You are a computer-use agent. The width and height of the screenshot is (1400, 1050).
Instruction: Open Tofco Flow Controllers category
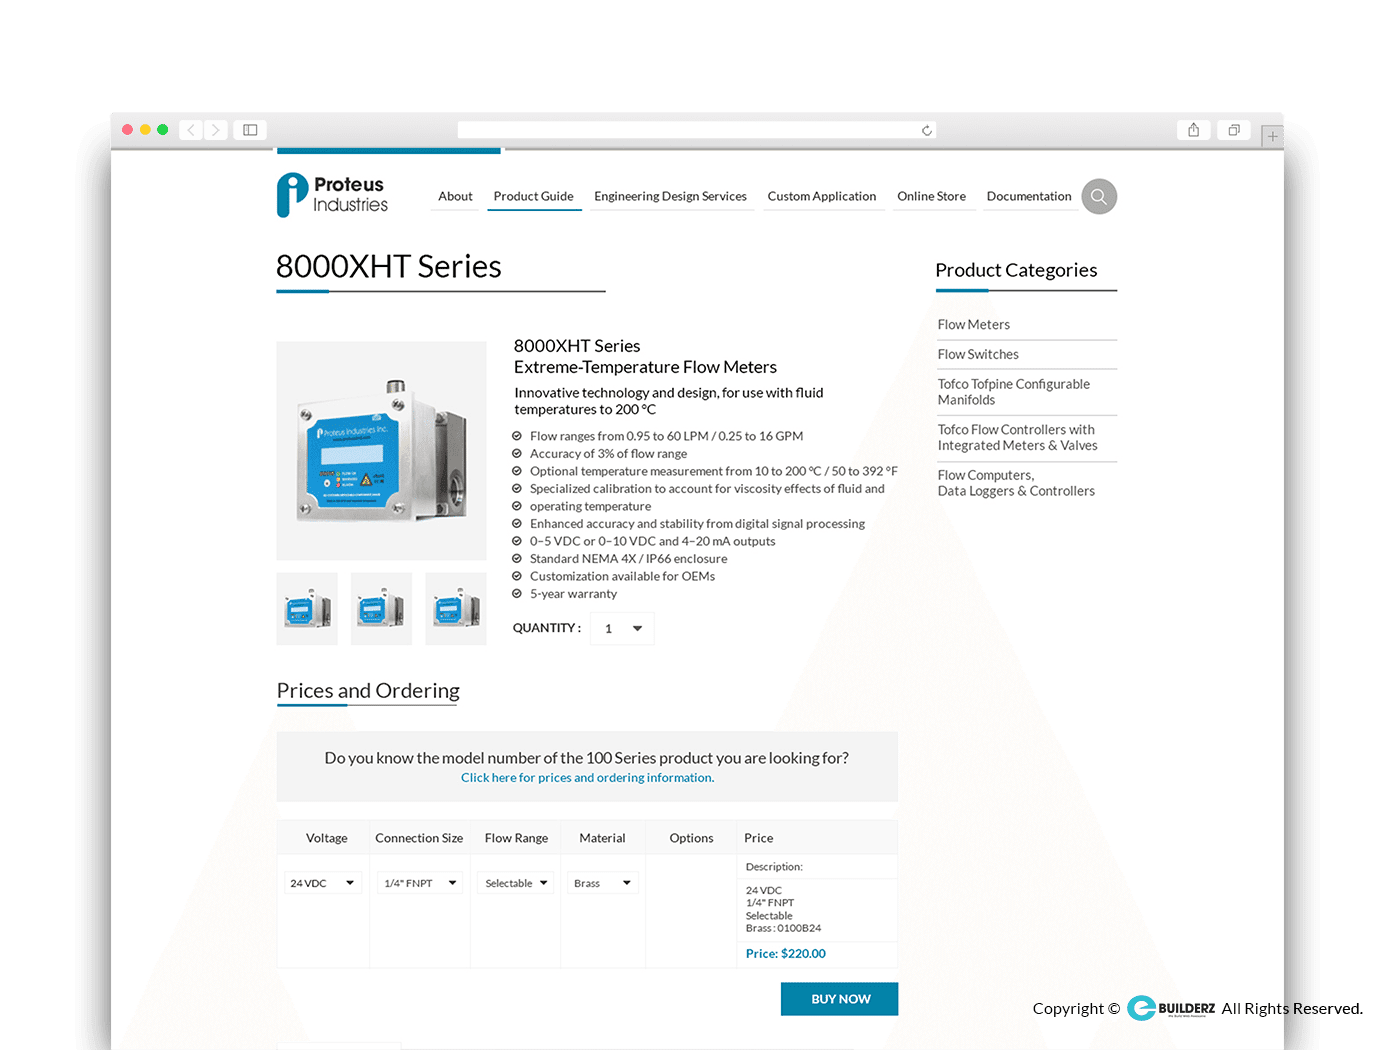point(1017,438)
